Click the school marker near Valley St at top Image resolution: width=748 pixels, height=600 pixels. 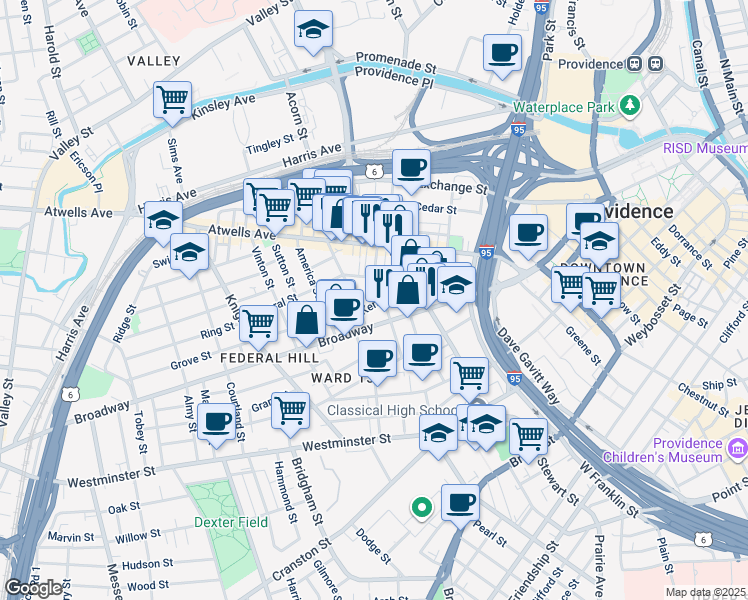pyautogui.click(x=313, y=32)
